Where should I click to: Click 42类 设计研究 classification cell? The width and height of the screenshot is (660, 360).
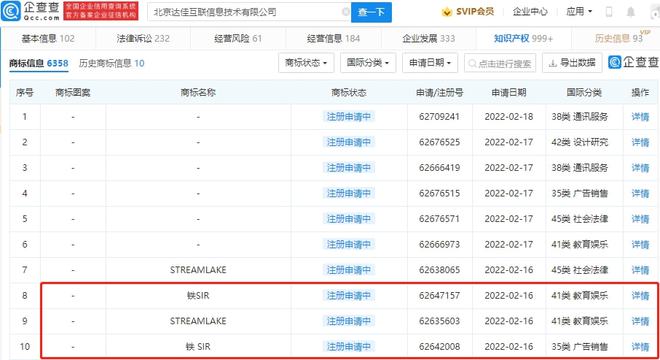point(580,142)
